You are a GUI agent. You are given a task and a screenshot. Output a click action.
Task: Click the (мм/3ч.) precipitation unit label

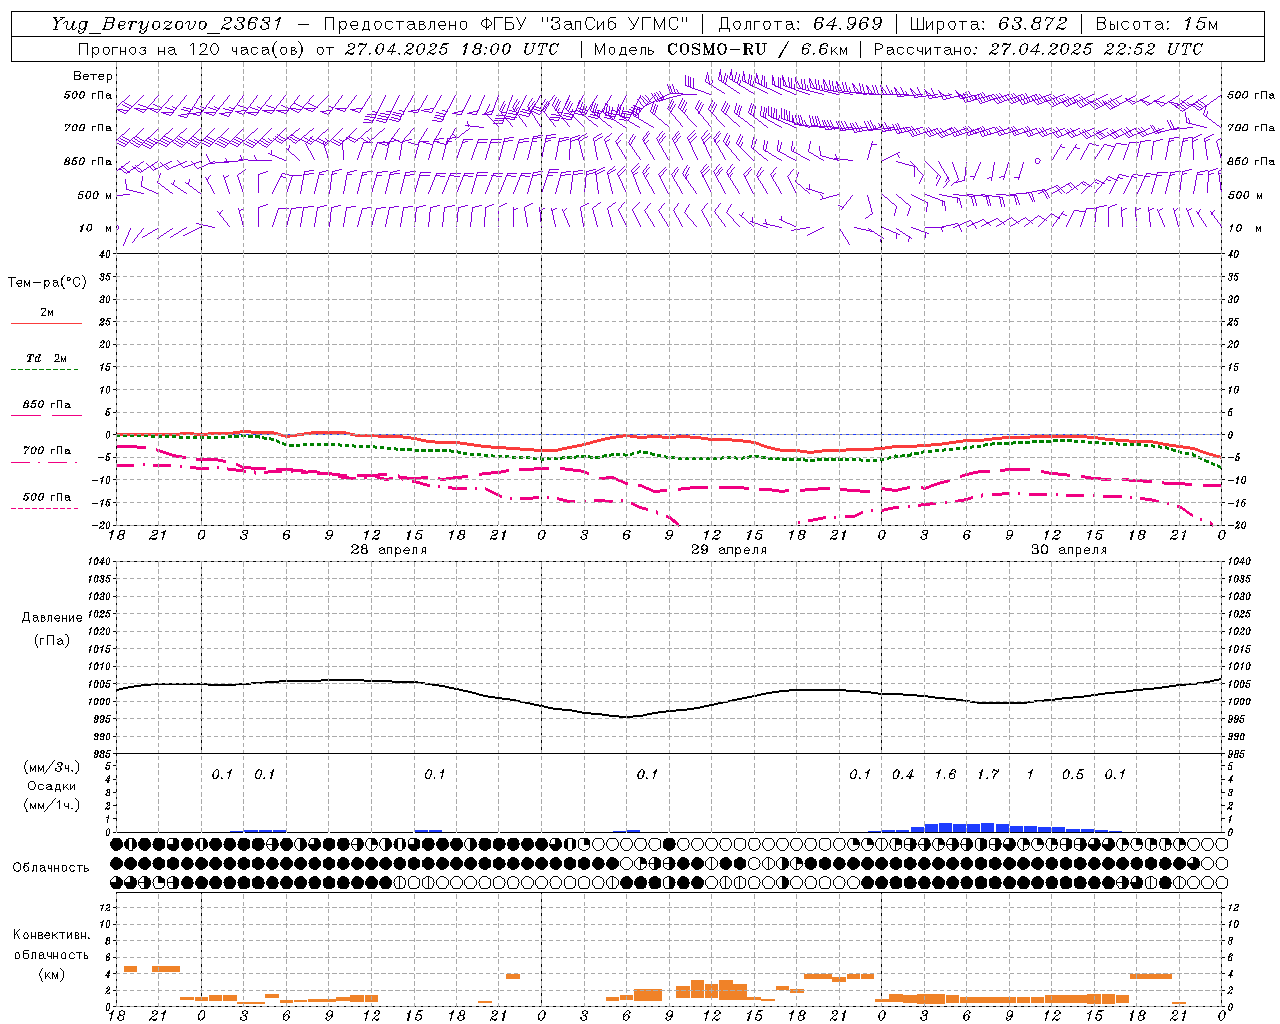coord(52,768)
